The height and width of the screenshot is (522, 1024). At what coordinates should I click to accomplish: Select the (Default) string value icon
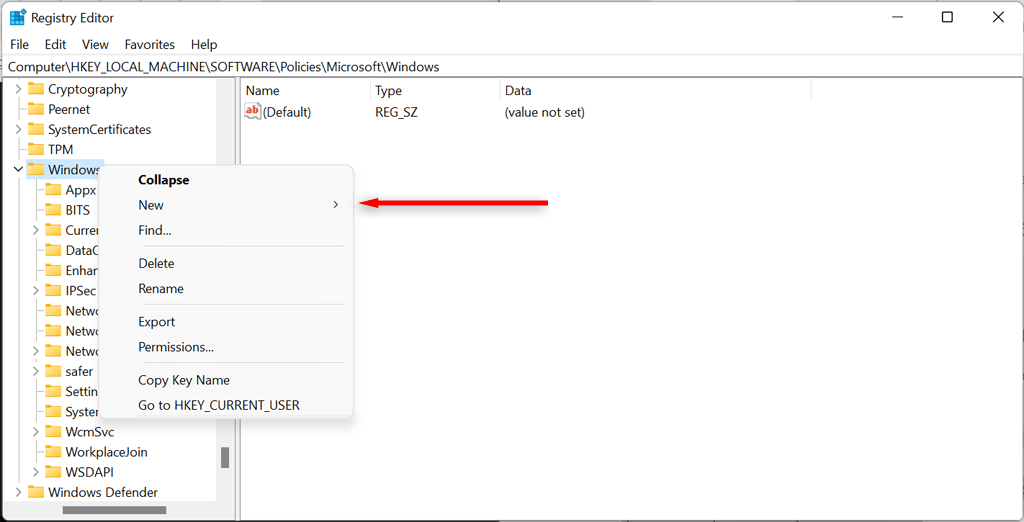[252, 112]
